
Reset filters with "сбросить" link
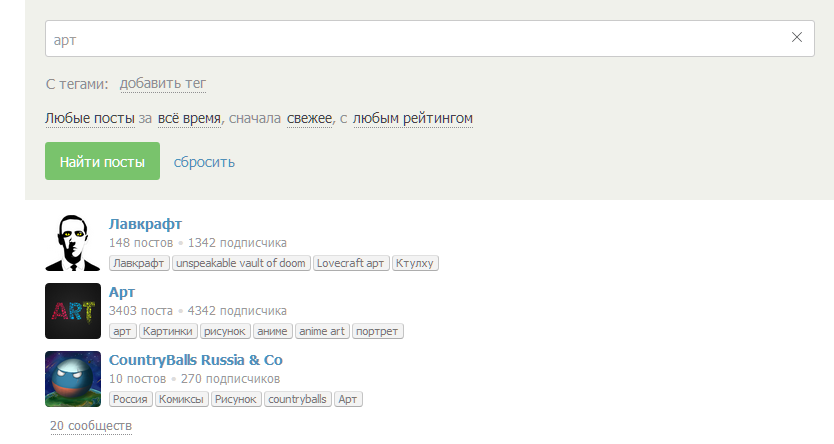click(x=204, y=162)
